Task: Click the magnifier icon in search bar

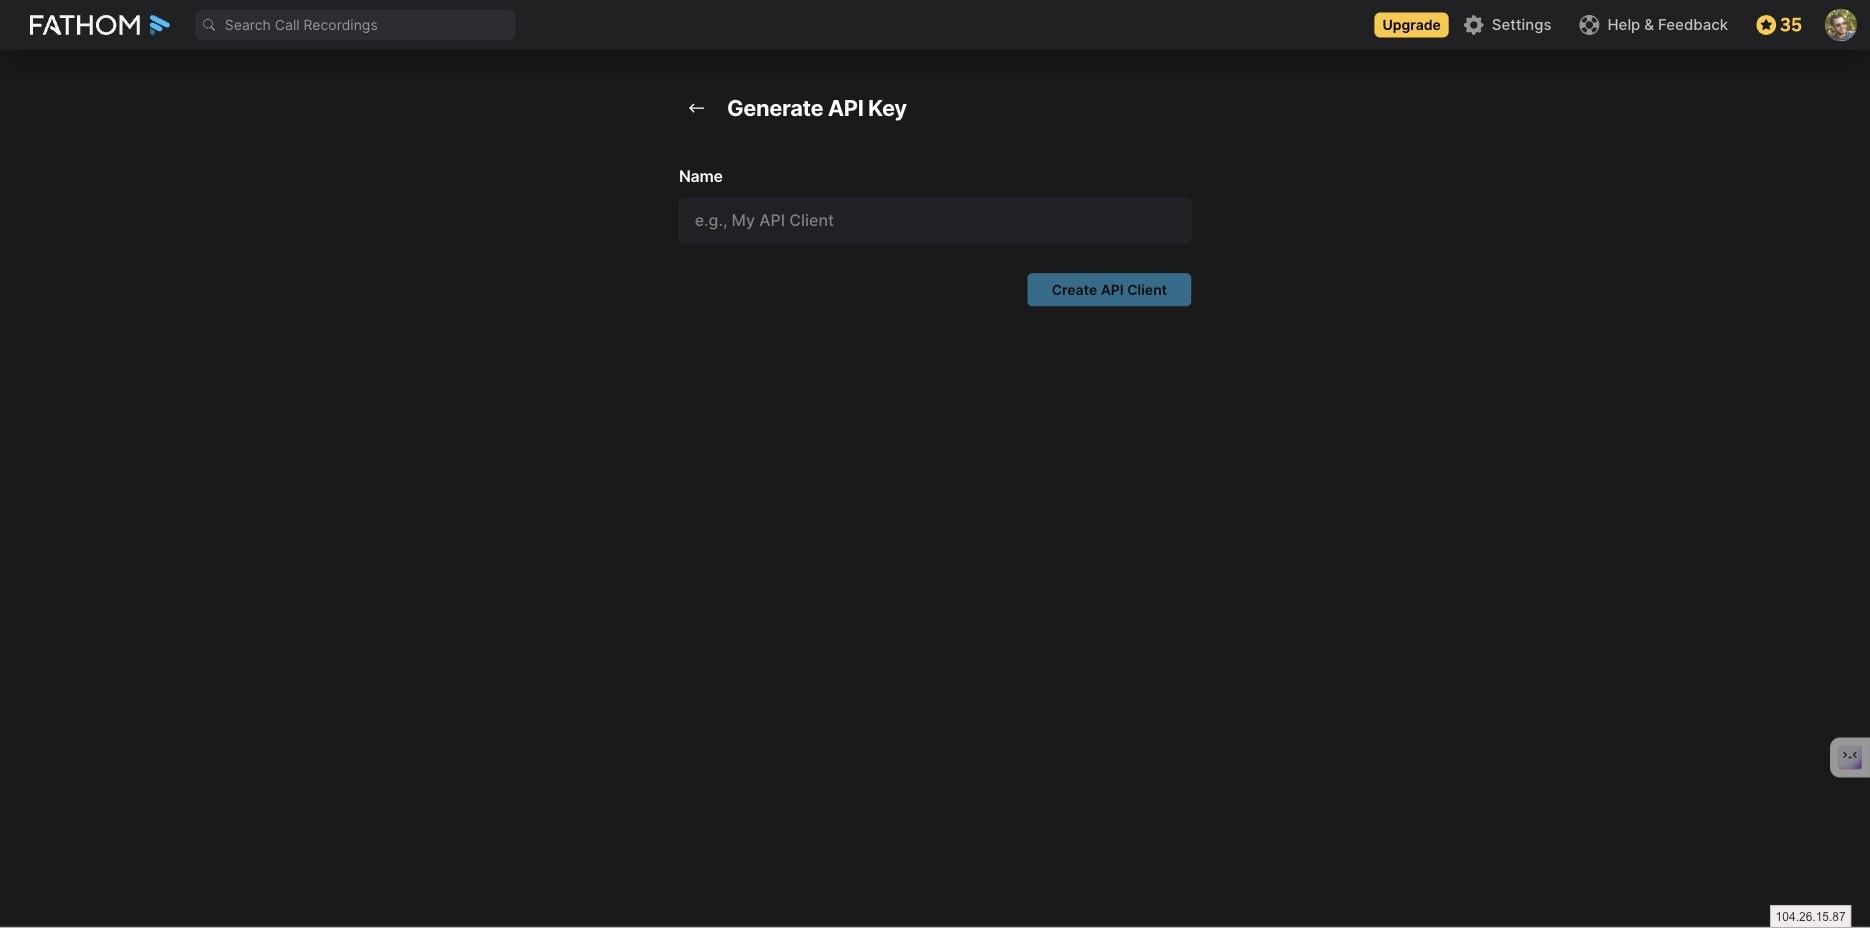Action: tap(209, 25)
